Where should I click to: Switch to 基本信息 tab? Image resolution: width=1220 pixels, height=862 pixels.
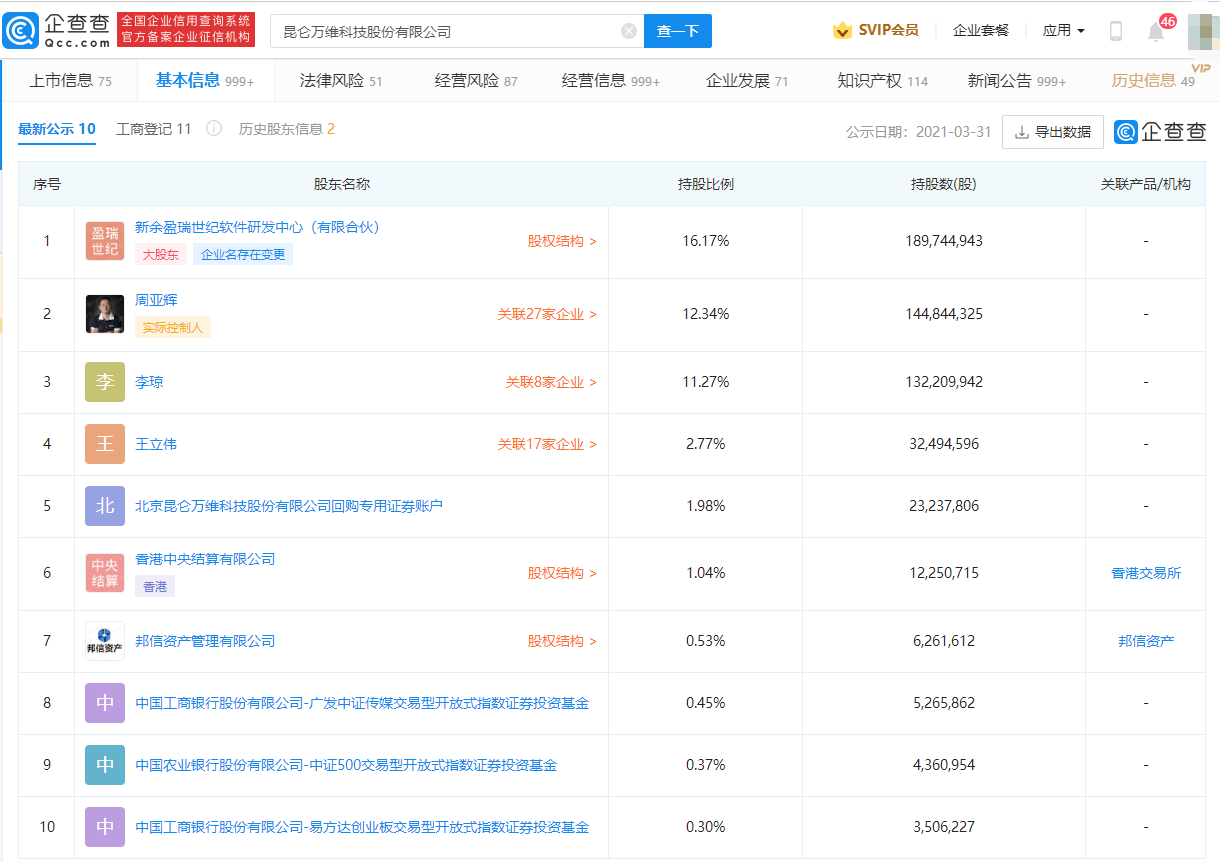coord(205,80)
